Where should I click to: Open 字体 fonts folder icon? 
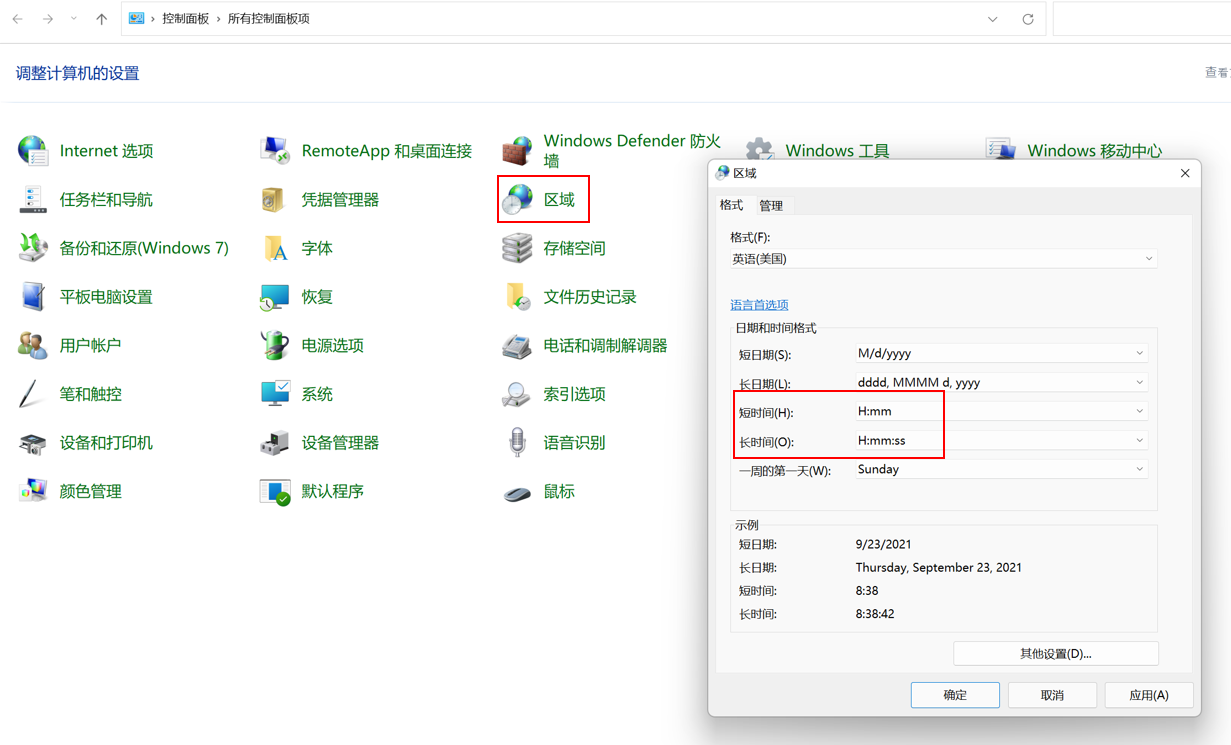275,248
